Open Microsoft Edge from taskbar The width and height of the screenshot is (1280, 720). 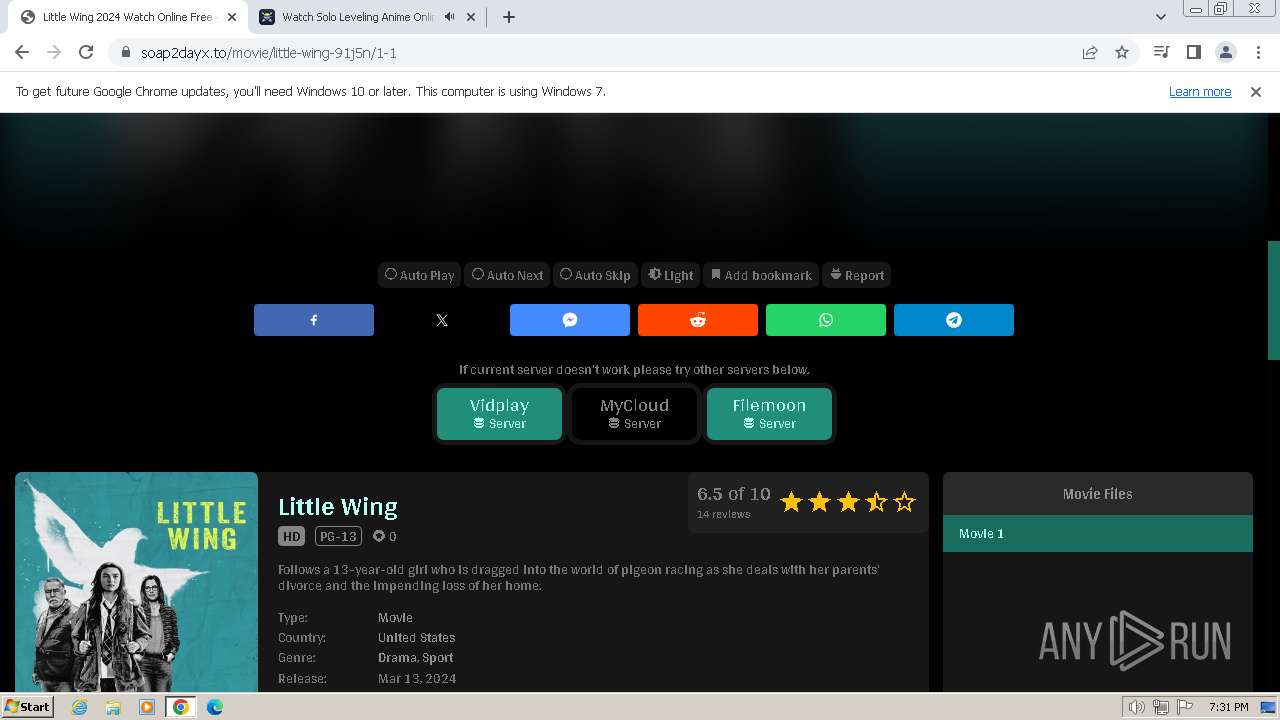(x=214, y=707)
